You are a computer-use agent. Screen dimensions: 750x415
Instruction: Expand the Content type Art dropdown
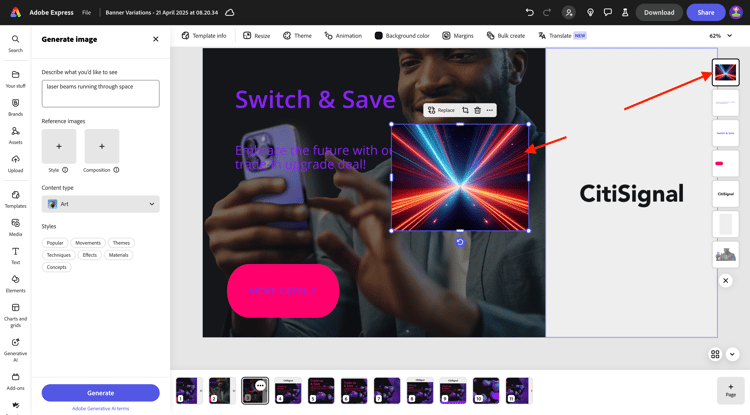tap(100, 204)
